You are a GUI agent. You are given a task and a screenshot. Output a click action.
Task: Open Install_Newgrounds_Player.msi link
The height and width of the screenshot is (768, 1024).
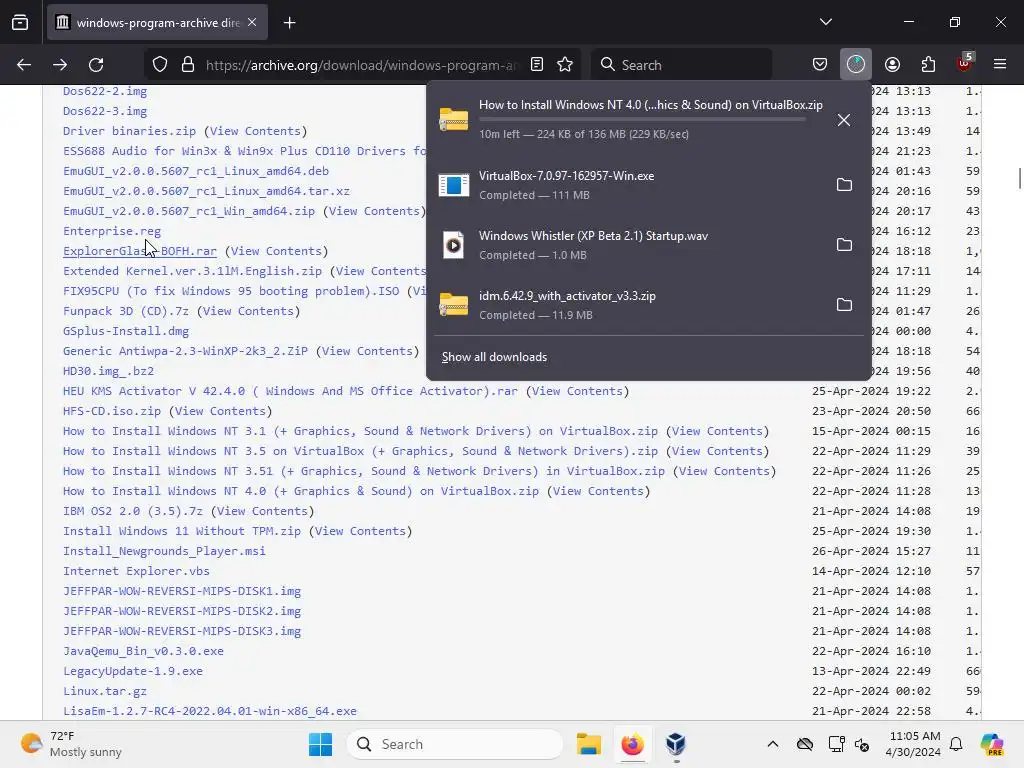pos(164,551)
